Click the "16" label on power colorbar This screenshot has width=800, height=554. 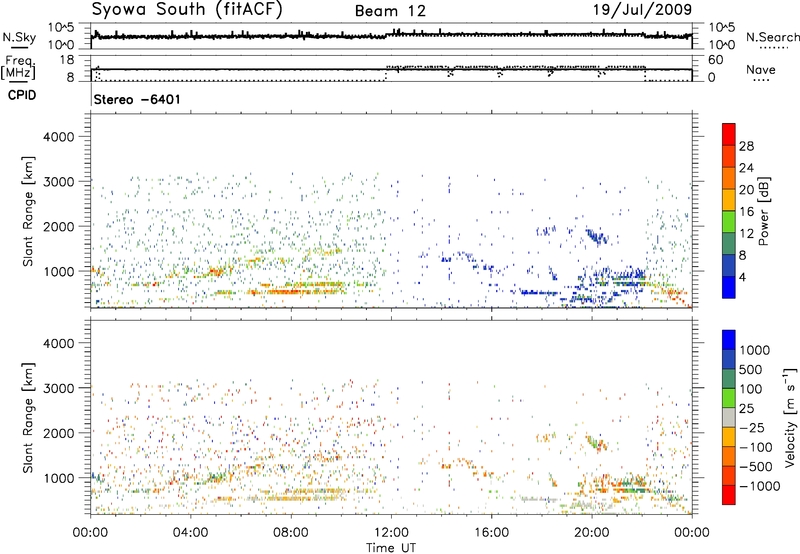[x=746, y=212]
